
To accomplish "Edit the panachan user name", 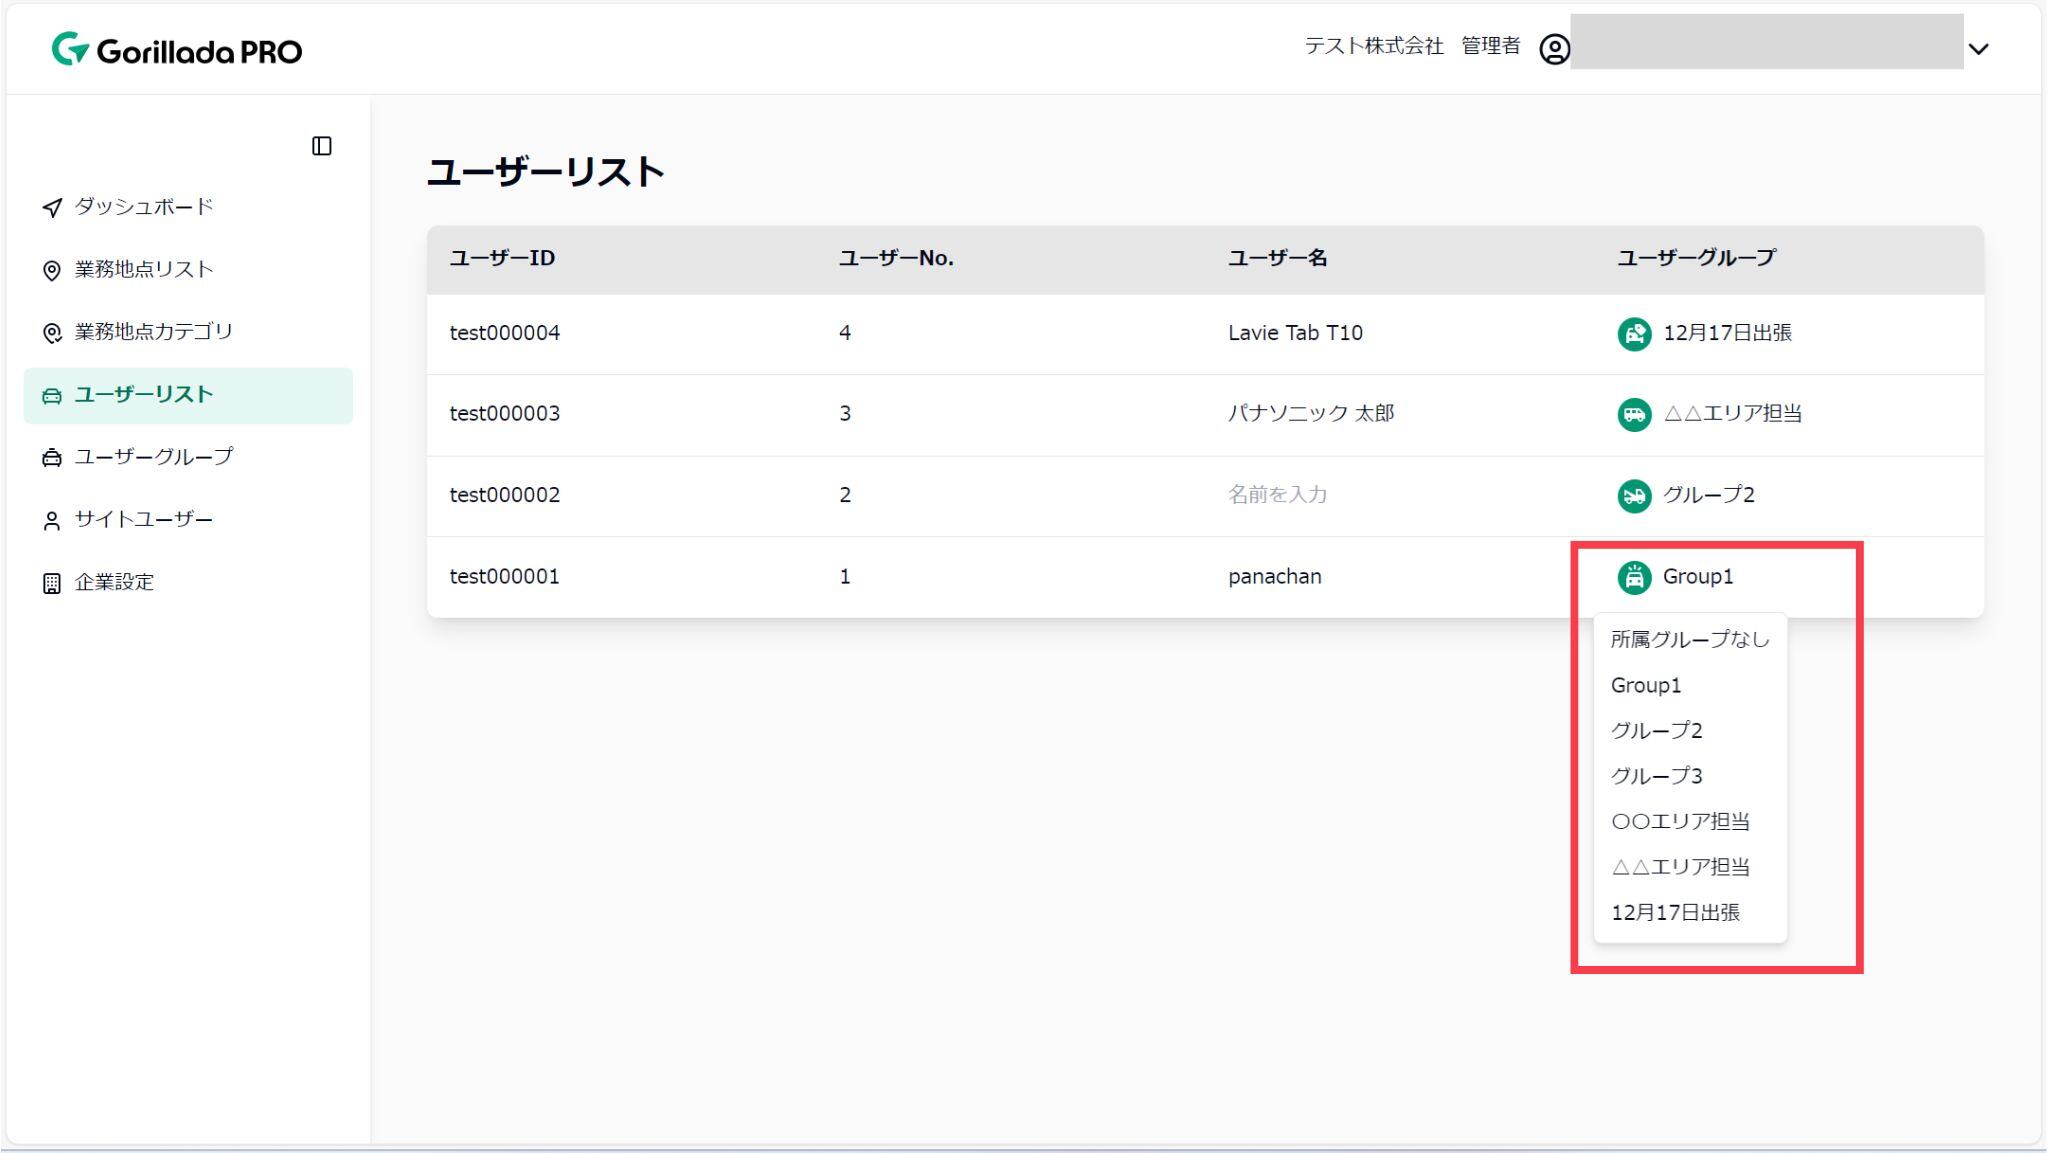I will click(1275, 577).
